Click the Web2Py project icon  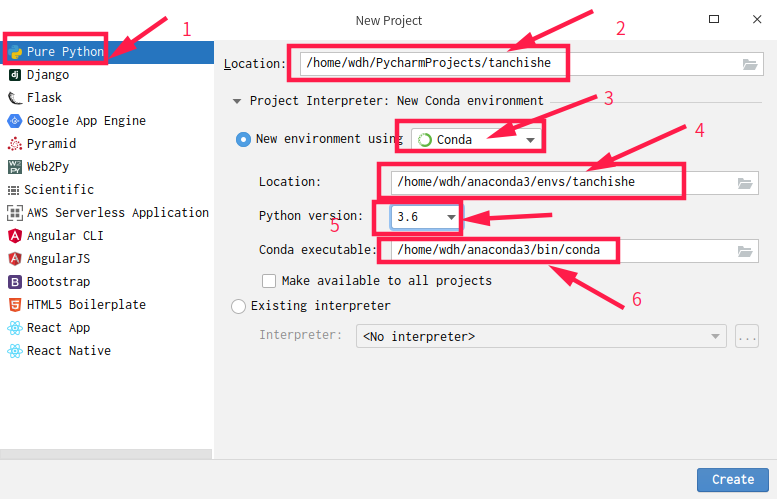[x=15, y=166]
